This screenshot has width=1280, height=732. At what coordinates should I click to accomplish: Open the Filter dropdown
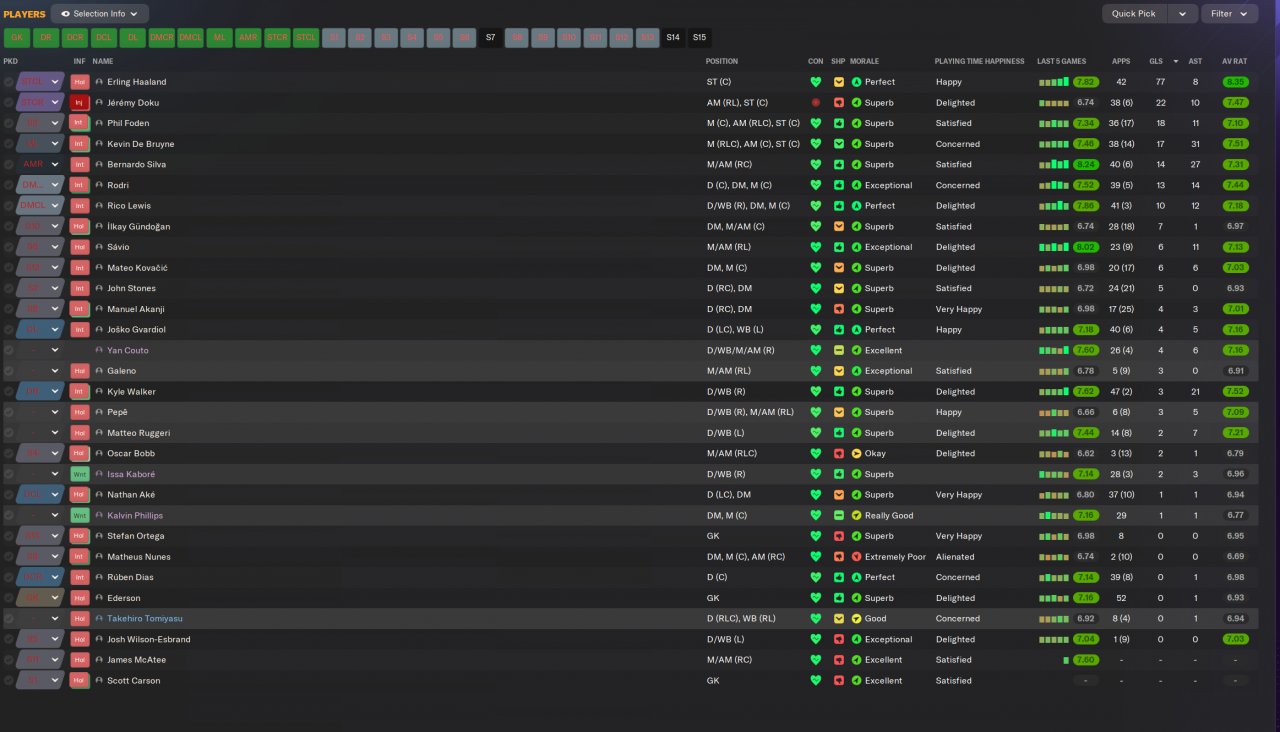point(1229,14)
